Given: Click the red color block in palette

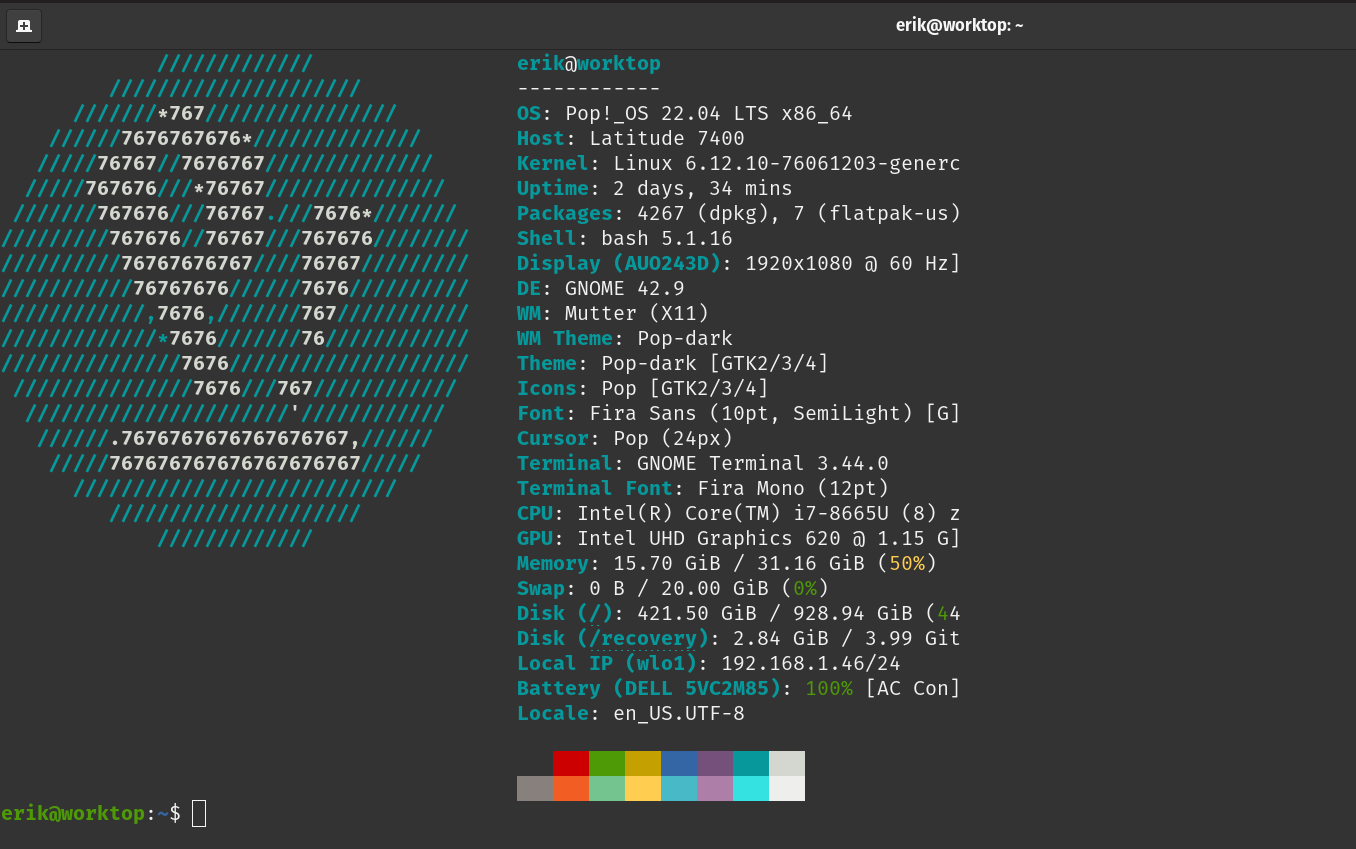Looking at the screenshot, I should (x=571, y=764).
